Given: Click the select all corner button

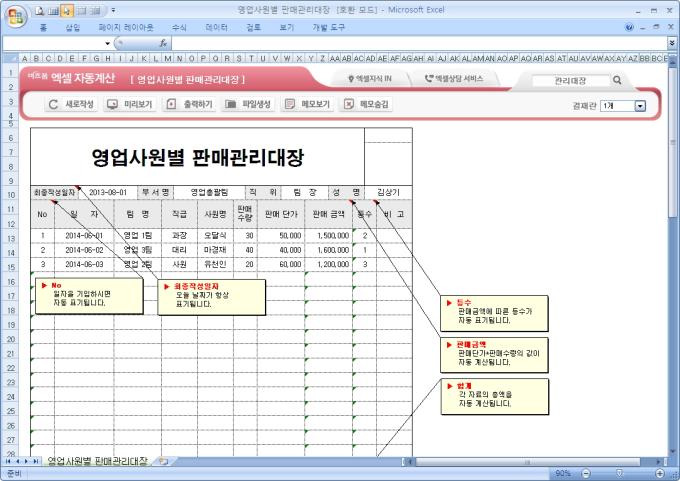Looking at the screenshot, I should [11, 58].
